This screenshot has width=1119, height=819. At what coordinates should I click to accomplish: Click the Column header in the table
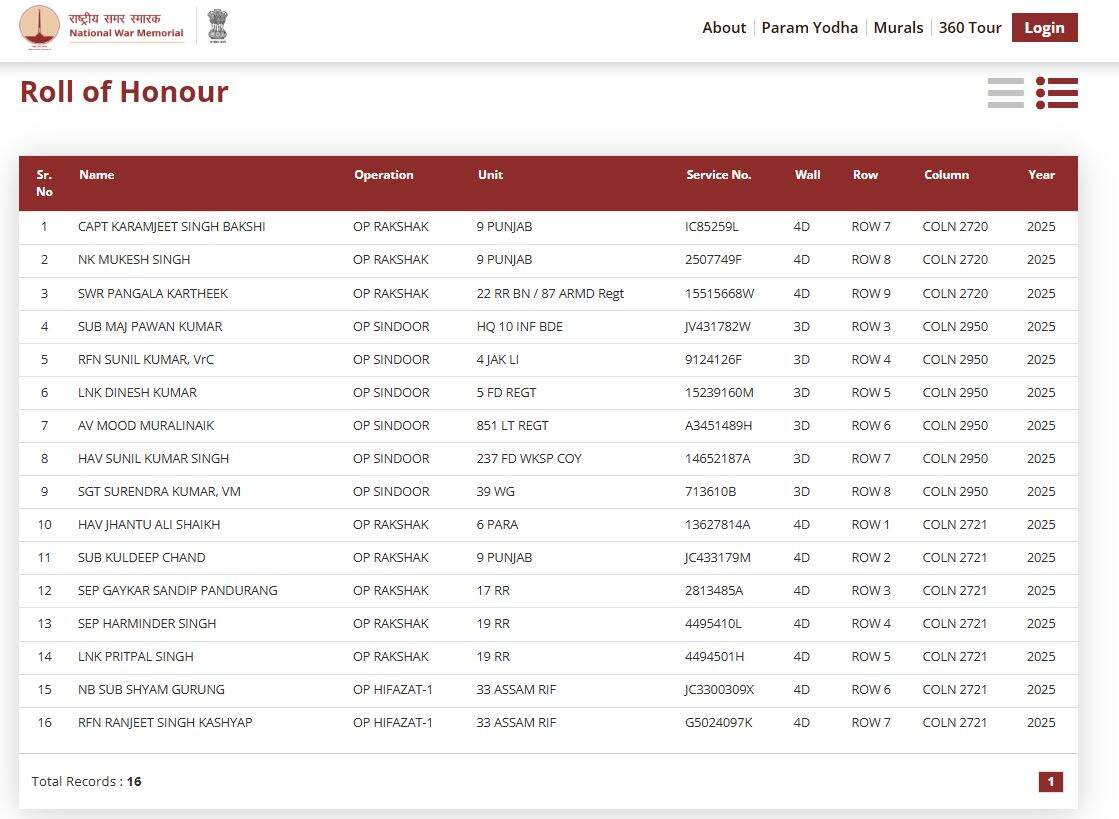point(946,175)
